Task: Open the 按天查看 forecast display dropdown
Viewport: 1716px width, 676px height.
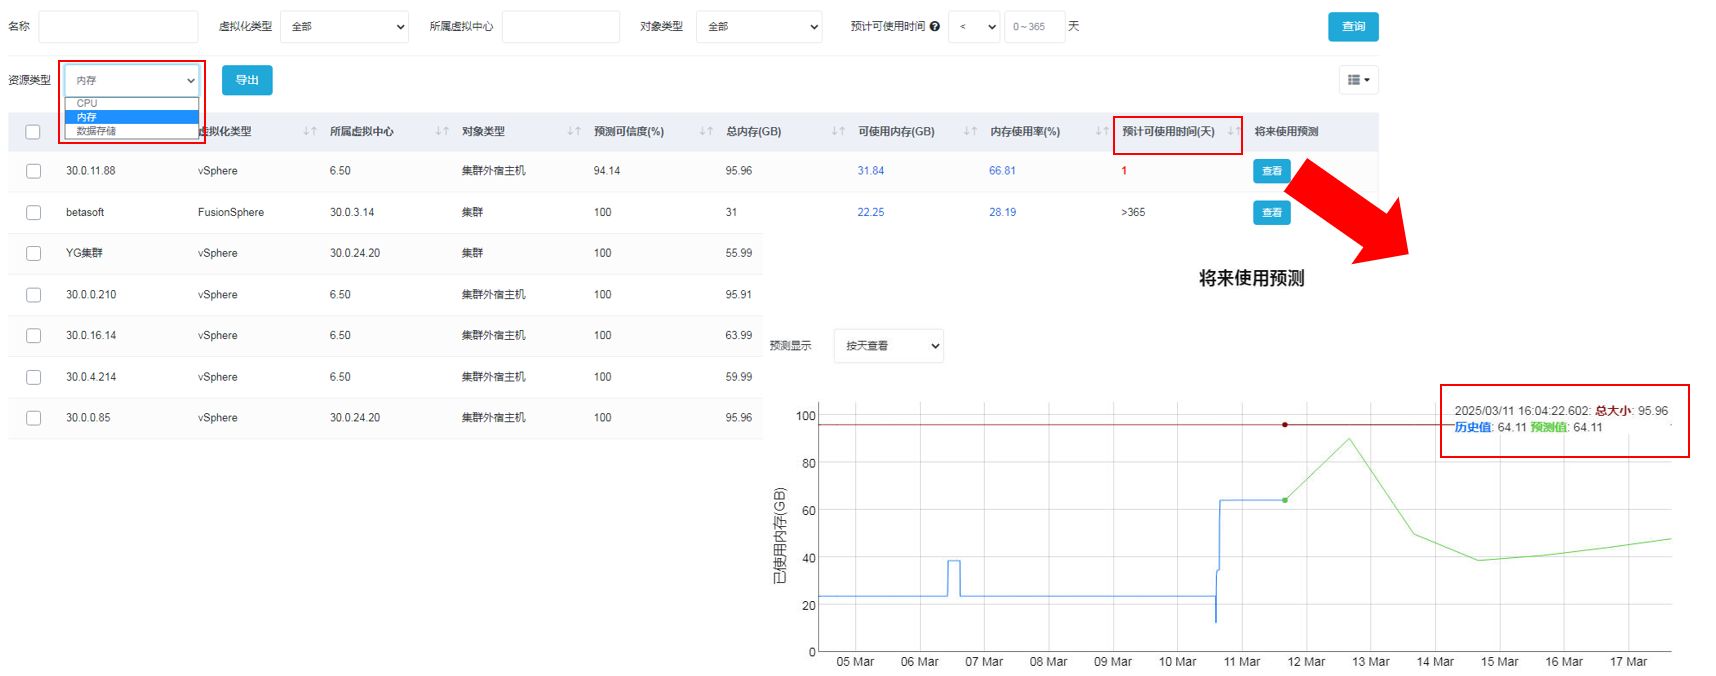Action: 888,346
